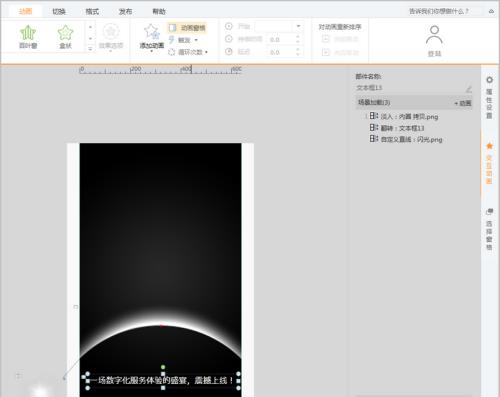Viewport: 500px width, 397px height.
Task: Toggle the 动画窗格 animation pane button
Action: pos(187,28)
